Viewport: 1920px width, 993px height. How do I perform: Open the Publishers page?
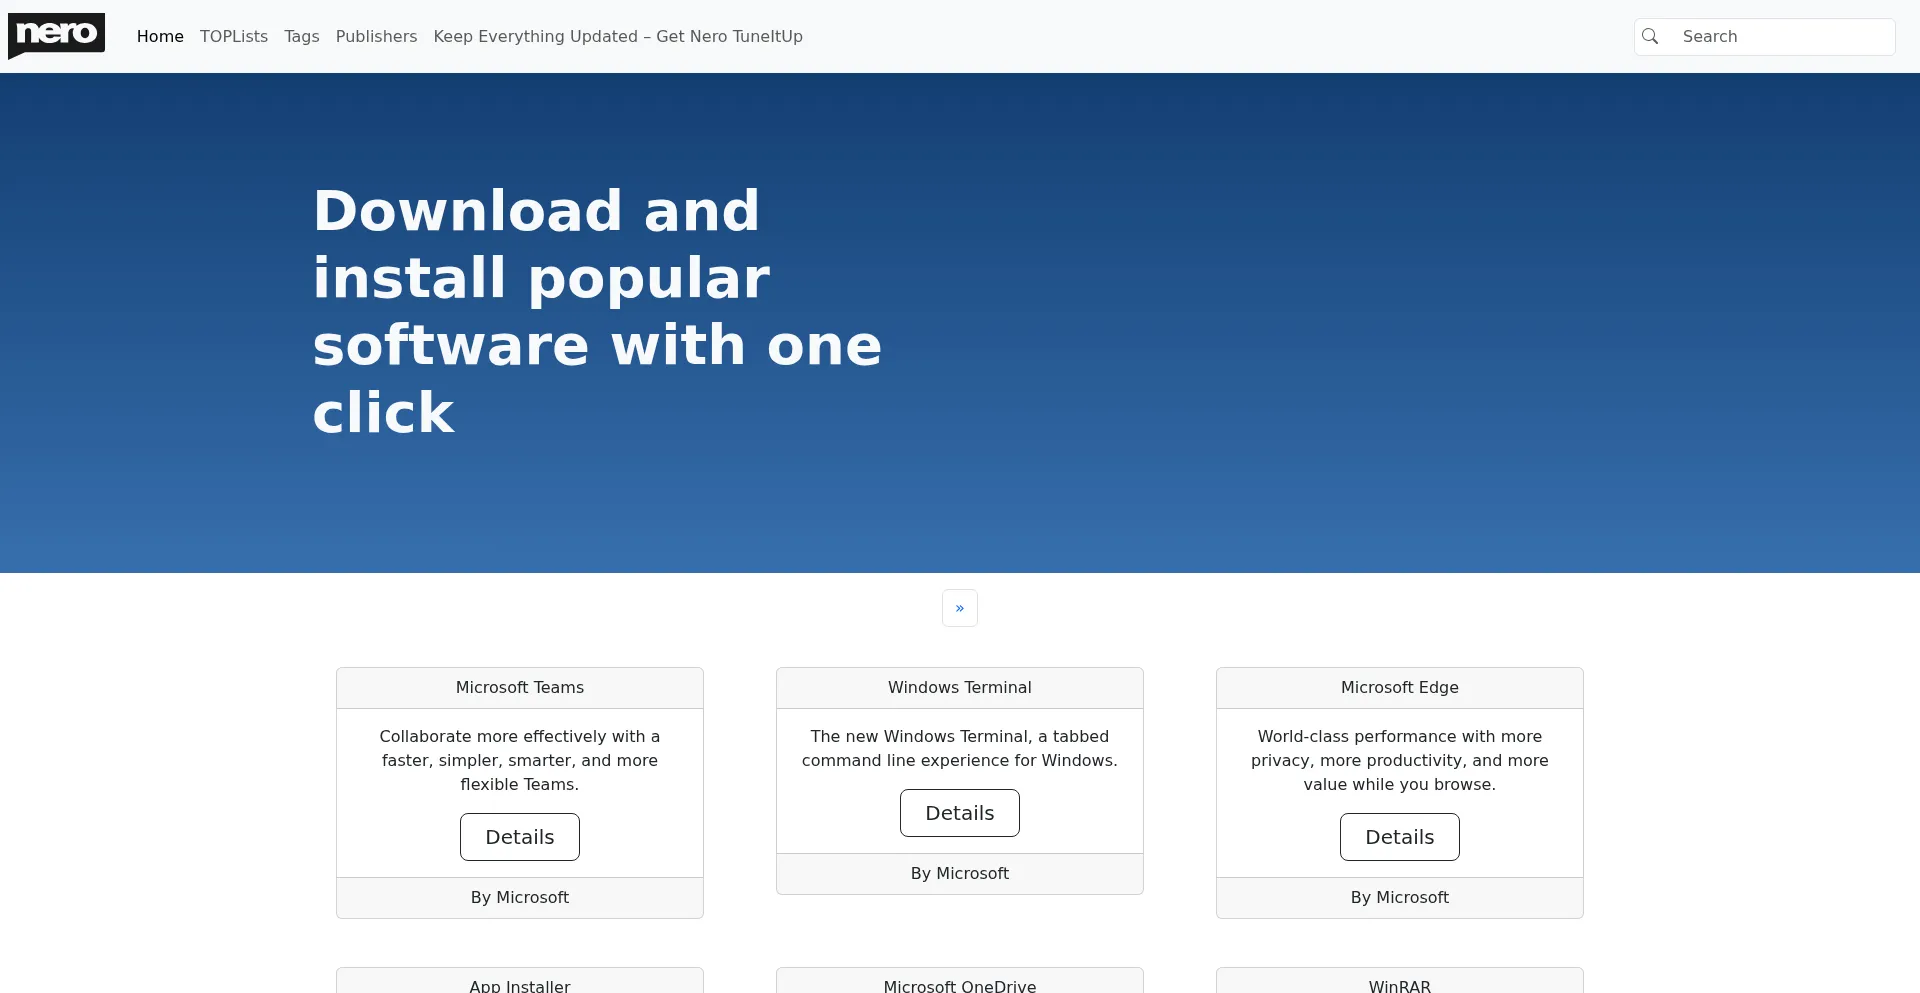376,37
